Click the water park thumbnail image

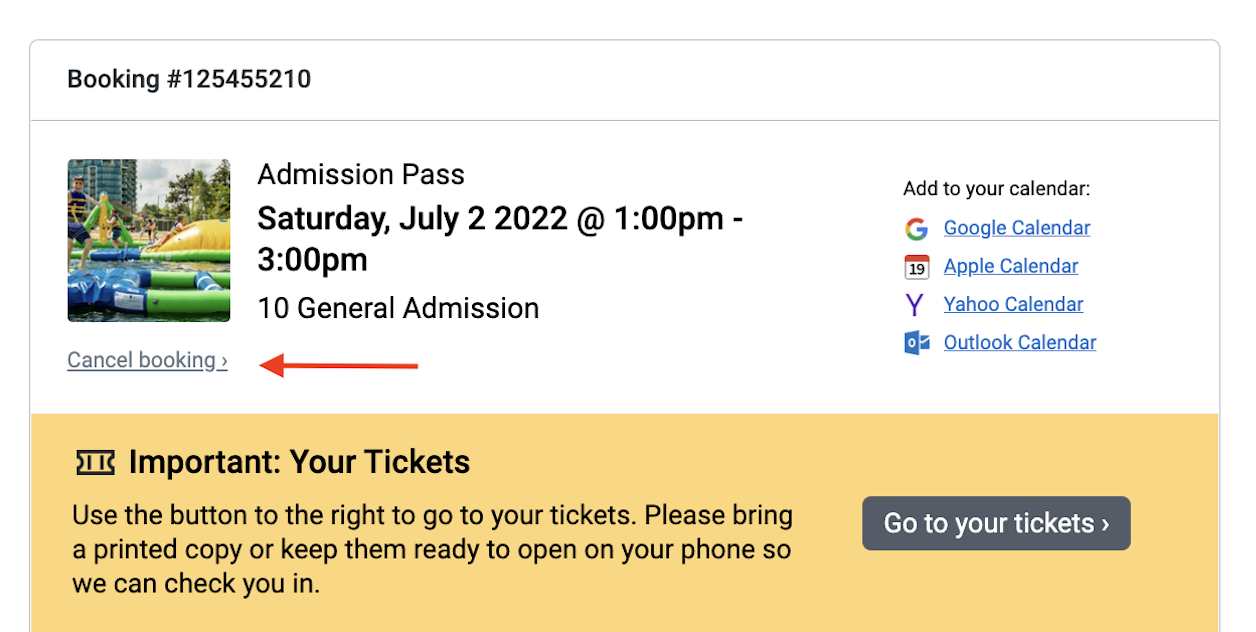click(149, 241)
